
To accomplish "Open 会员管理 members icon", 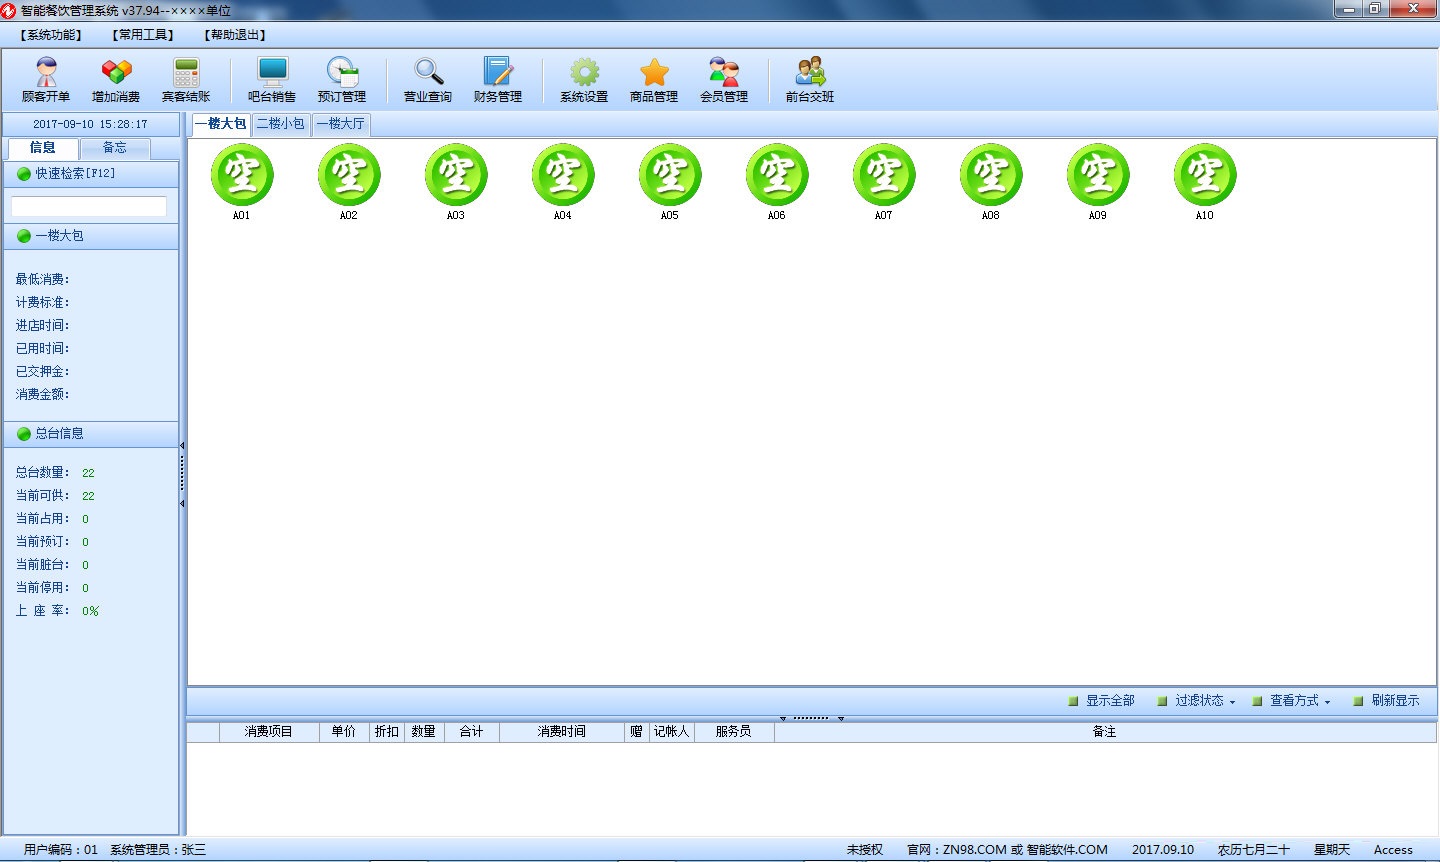I will tap(724, 79).
